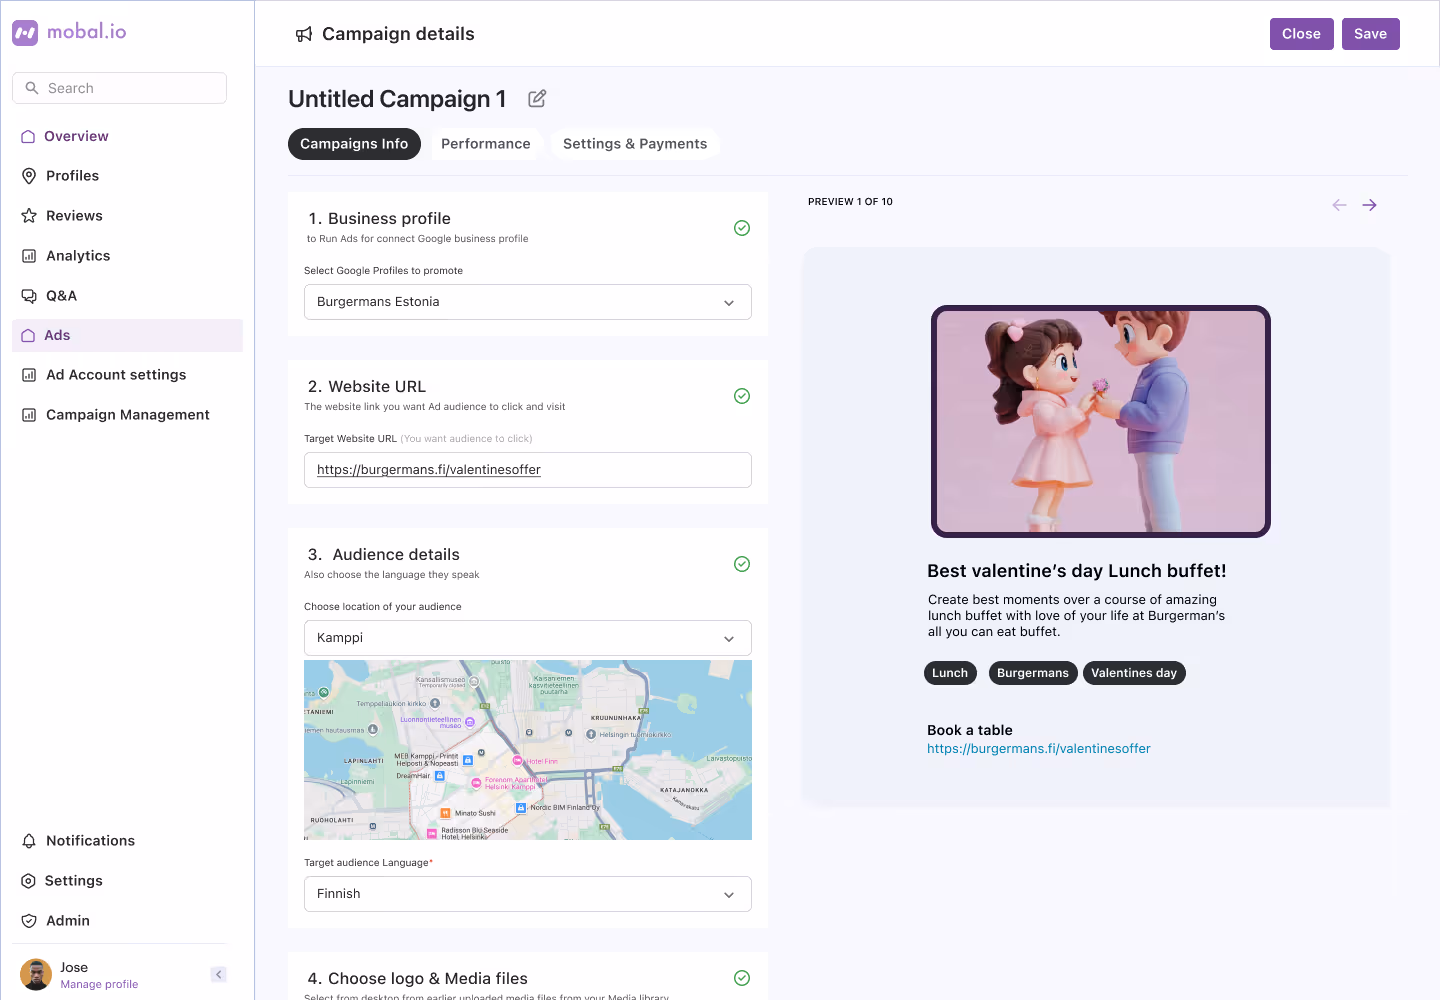This screenshot has width=1440, height=1000.
Task: Click the Business profile completed check icon
Action: 742,228
